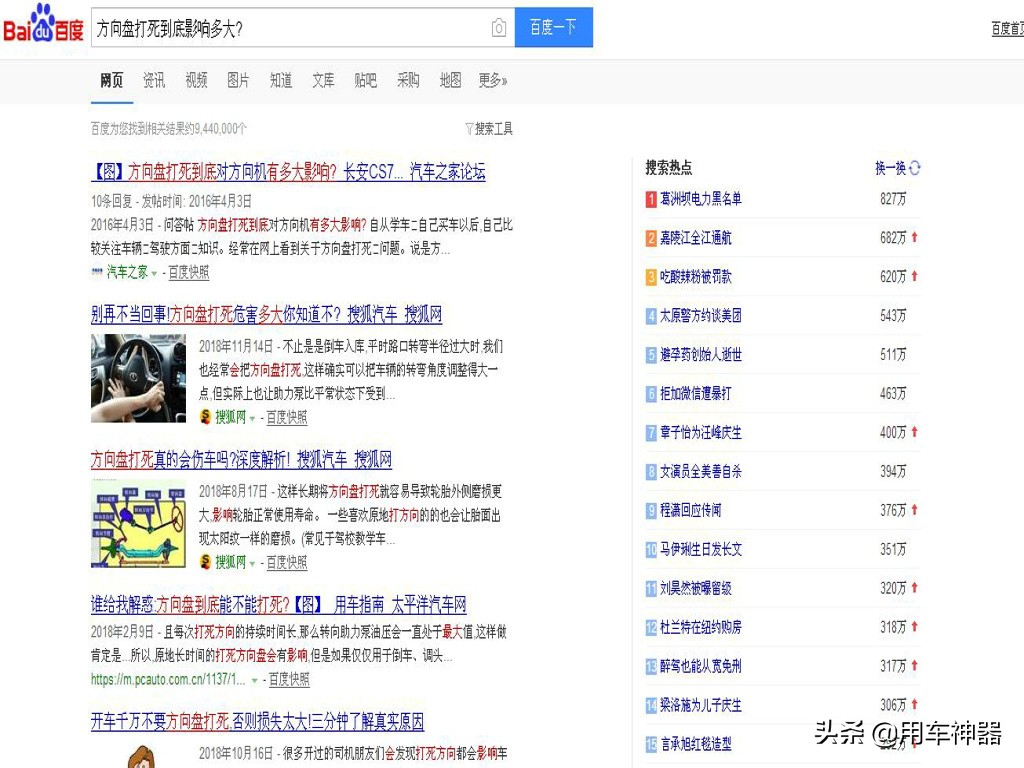Open 搜索工具 filter options
Image resolution: width=1024 pixels, height=768 pixels.
coord(489,129)
